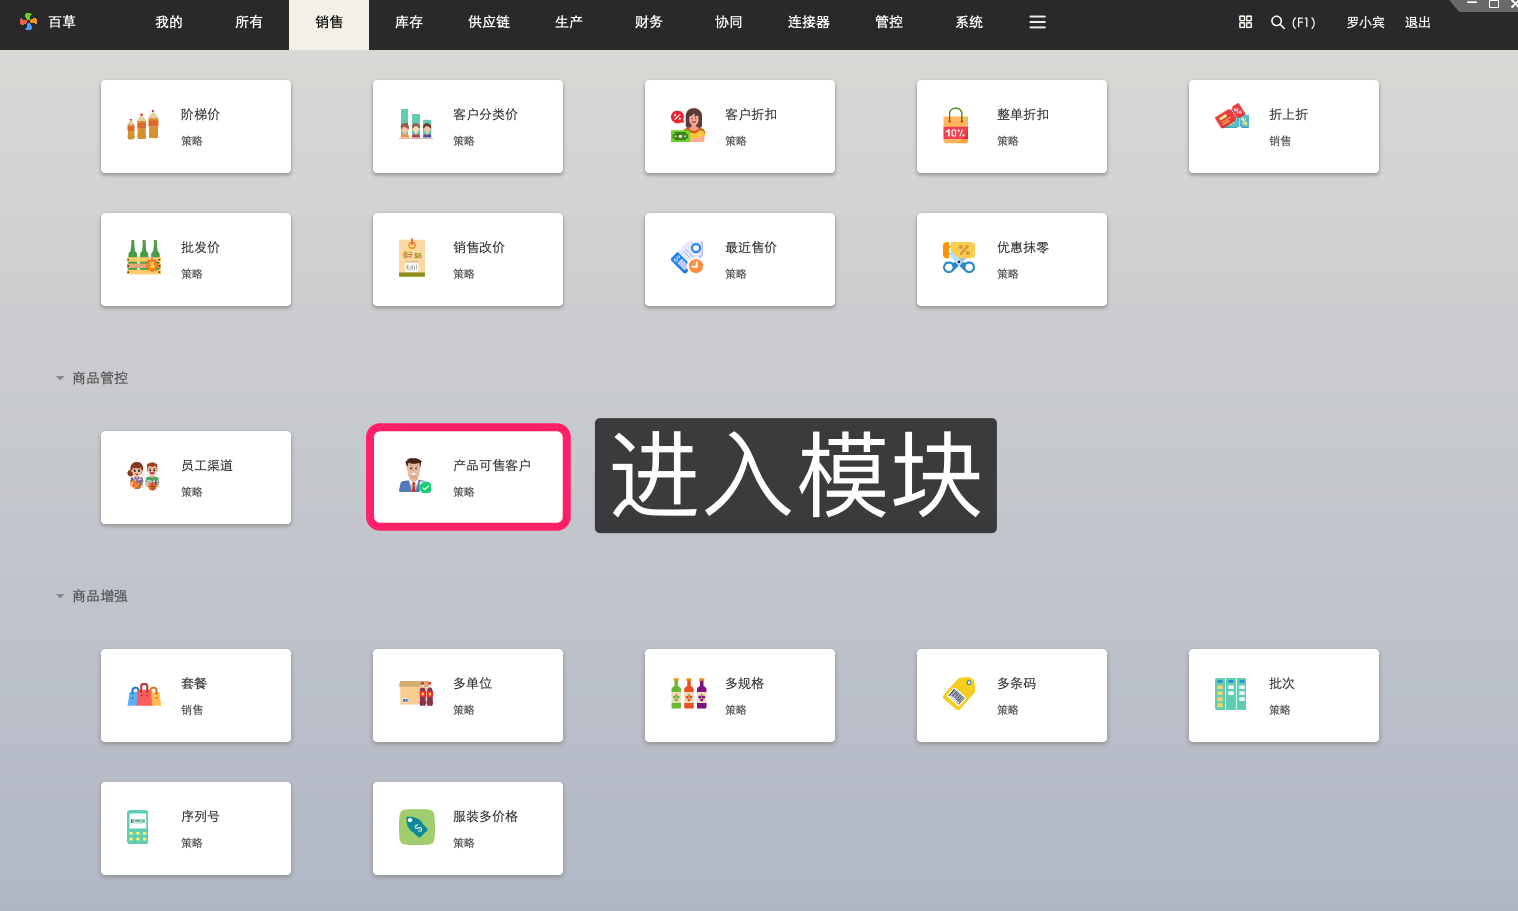Click the (F1) search shortcut label
1518x911 pixels.
[x=1304, y=22]
